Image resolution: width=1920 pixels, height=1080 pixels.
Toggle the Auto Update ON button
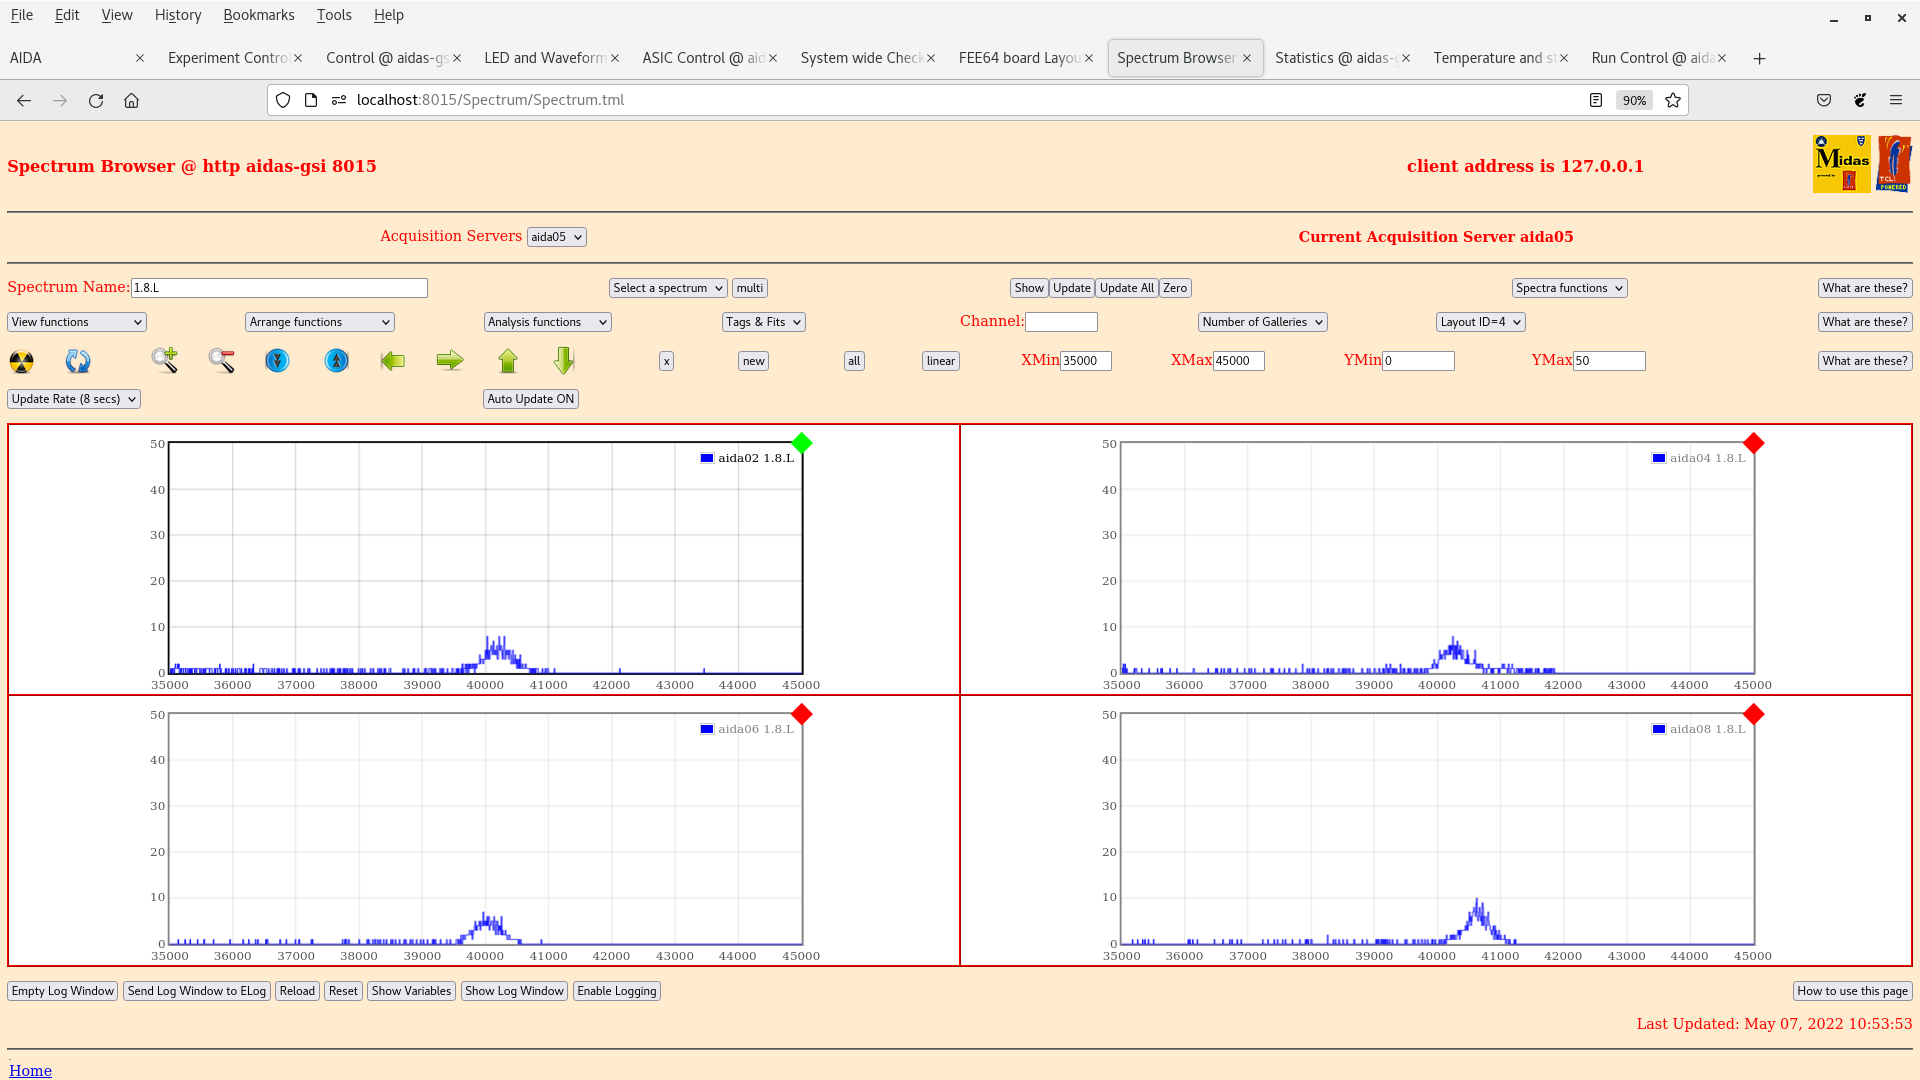point(531,399)
